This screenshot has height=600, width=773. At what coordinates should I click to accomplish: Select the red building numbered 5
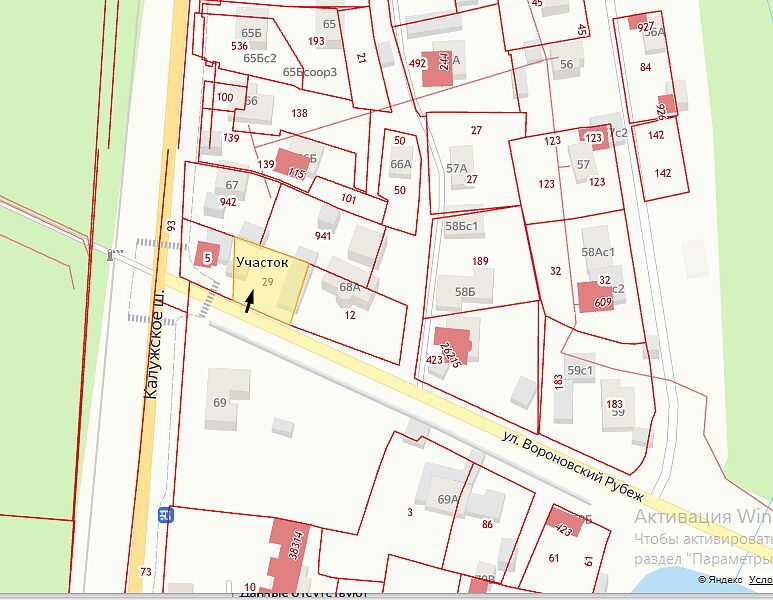207,255
